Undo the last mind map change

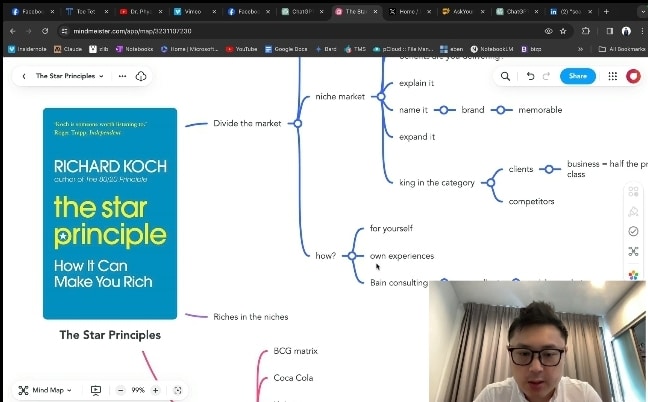pyautogui.click(x=530, y=76)
